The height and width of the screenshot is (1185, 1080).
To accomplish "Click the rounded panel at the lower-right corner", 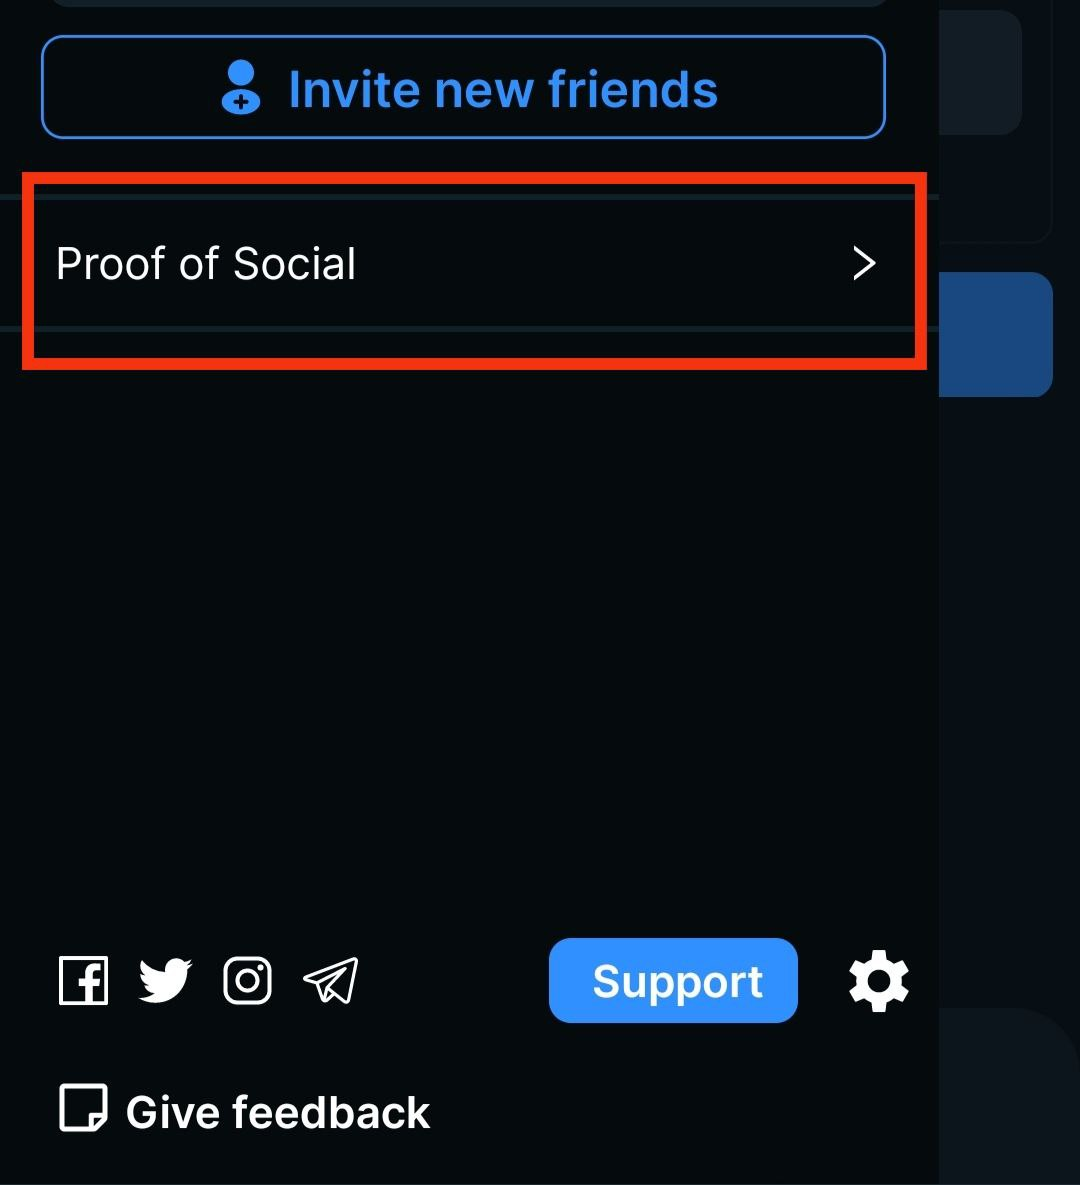I will click(x=1010, y=1100).
